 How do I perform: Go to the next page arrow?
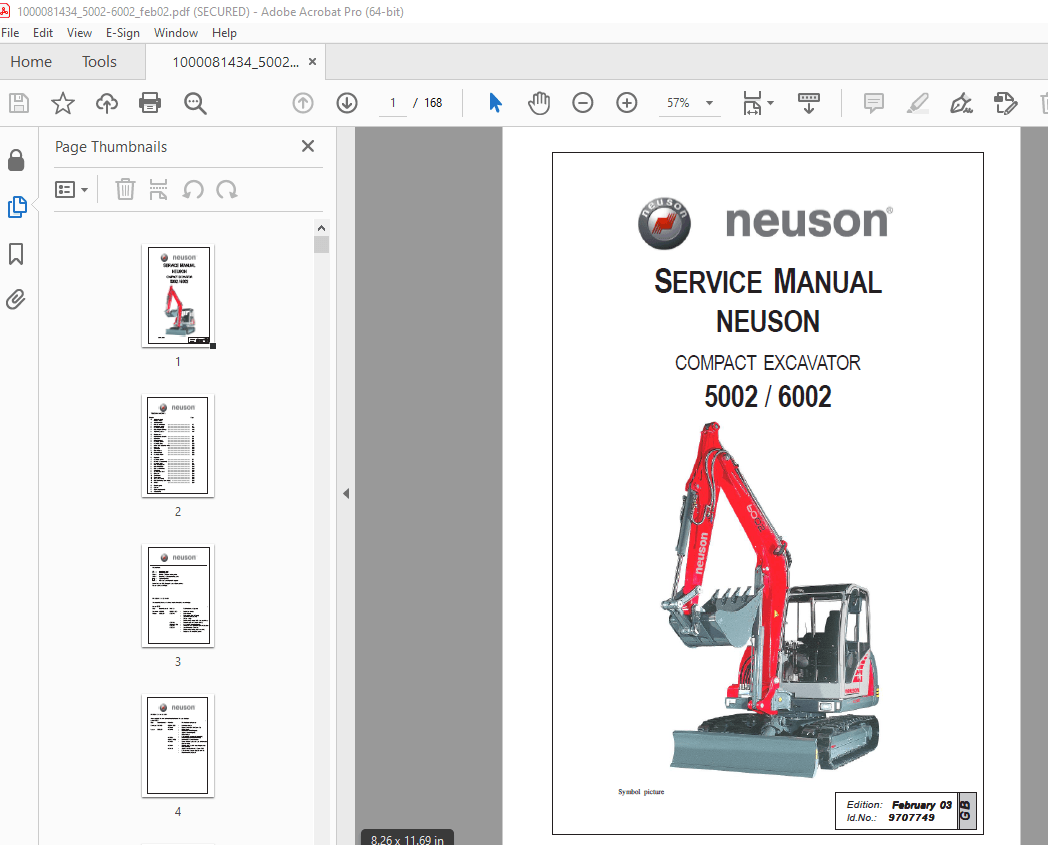(x=347, y=103)
